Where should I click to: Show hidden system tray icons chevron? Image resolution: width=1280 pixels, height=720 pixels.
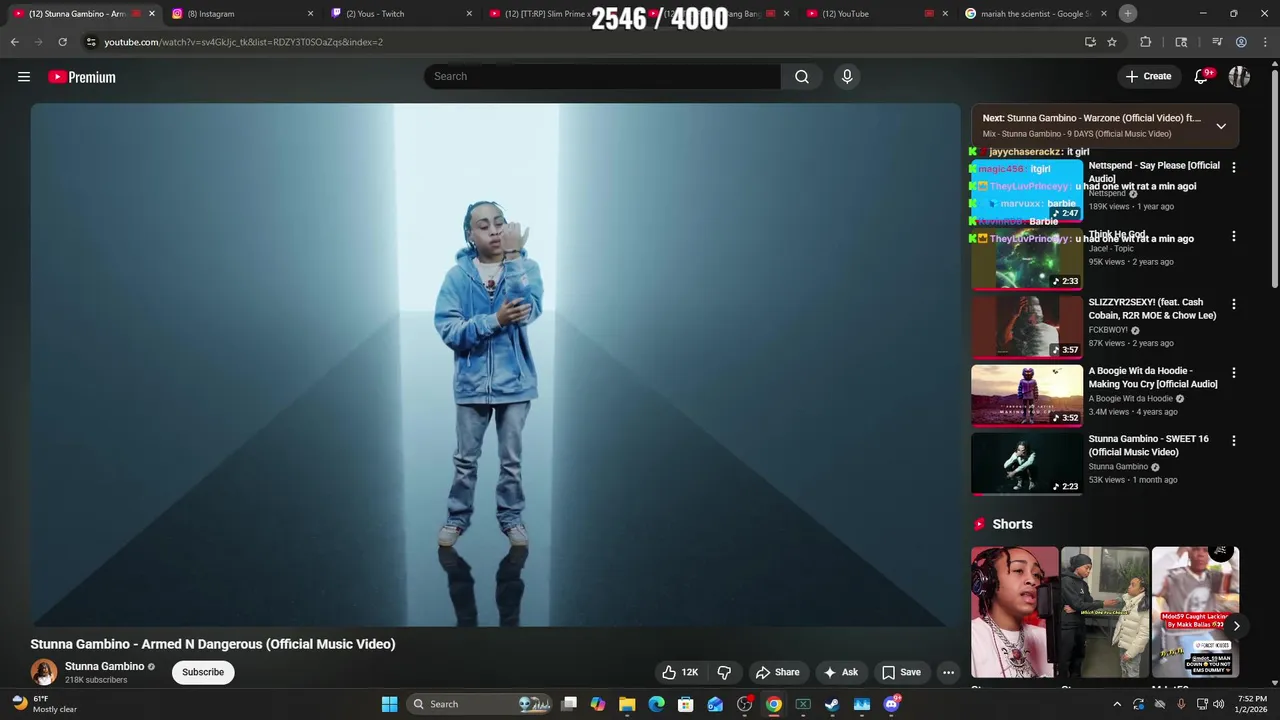[x=1117, y=704]
